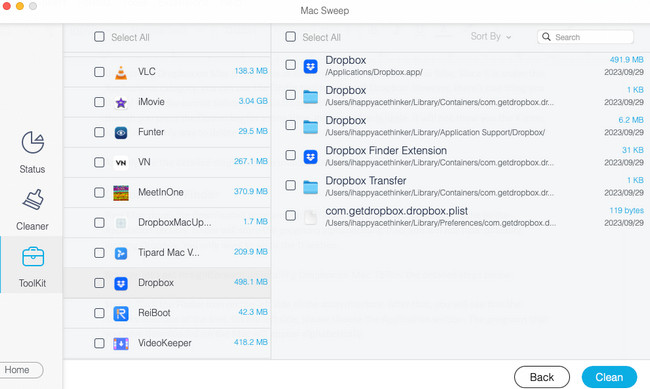This screenshot has height=389, width=650.
Task: Tick the com.getdropbox.dropbox.plist checkbox
Action: (291, 215)
